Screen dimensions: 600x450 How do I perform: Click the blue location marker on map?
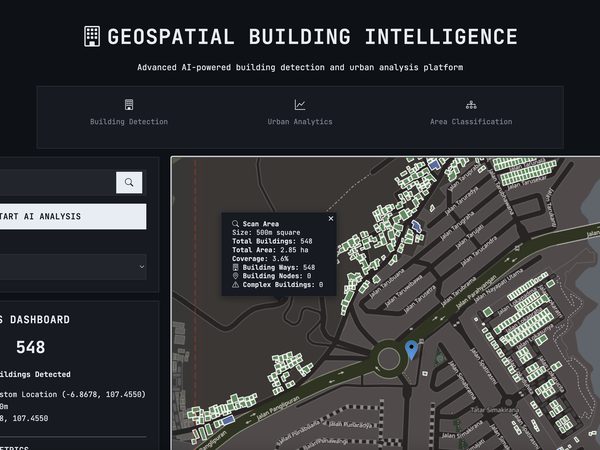point(411,350)
